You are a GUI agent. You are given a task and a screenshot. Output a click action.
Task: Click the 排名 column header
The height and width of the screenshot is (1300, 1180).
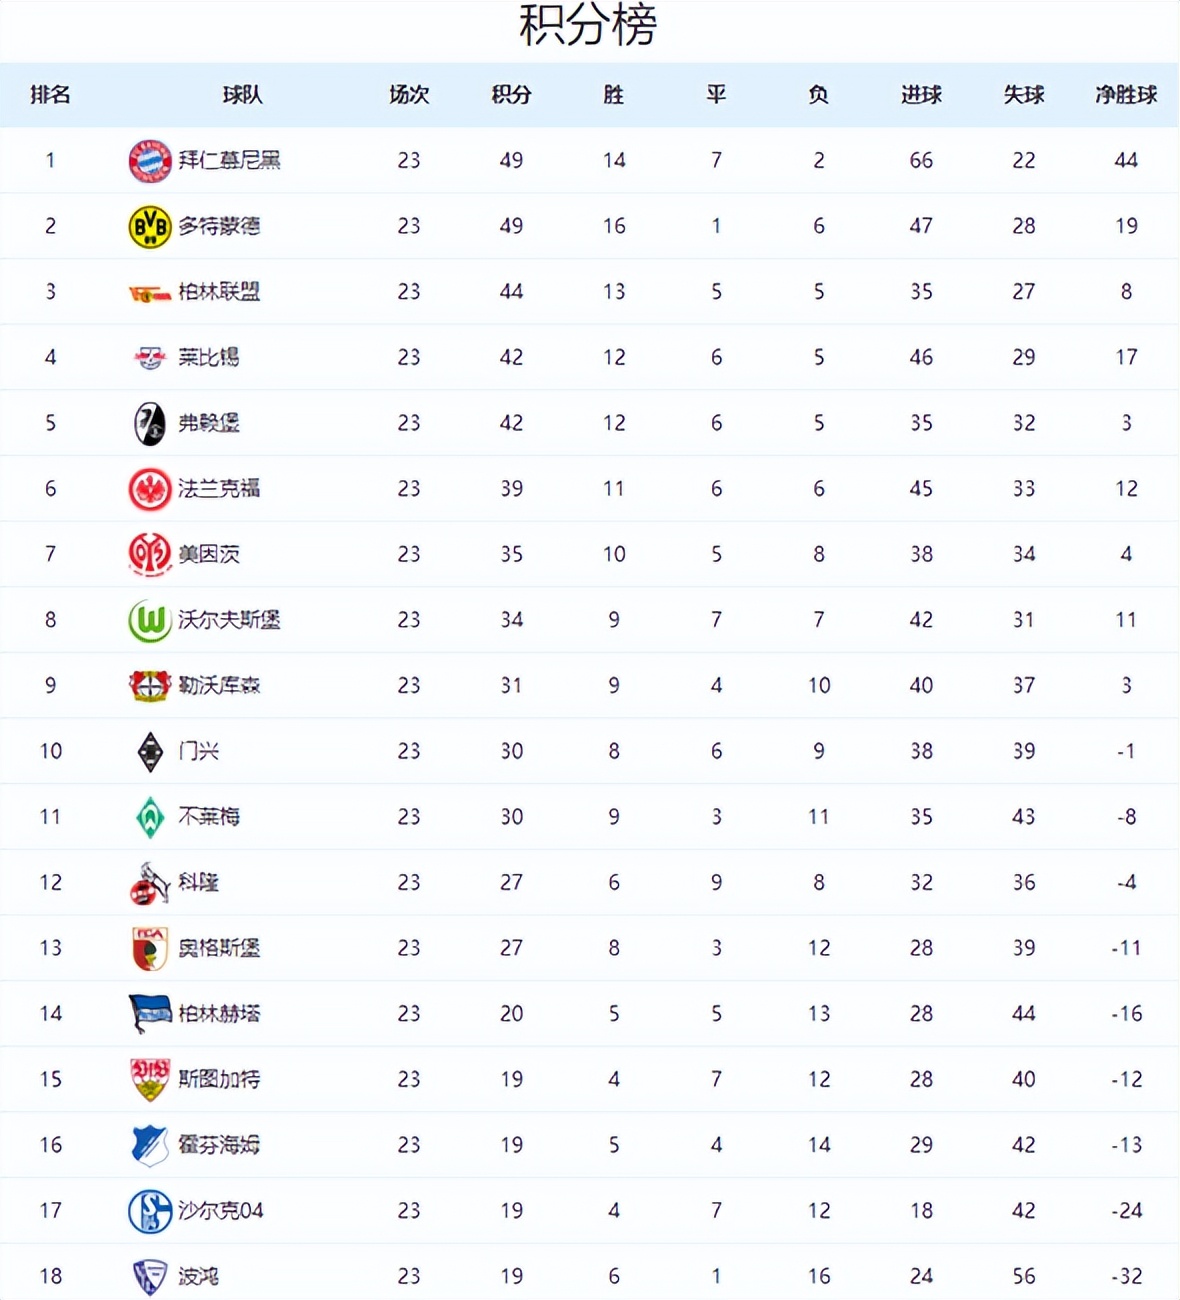pyautogui.click(x=50, y=95)
